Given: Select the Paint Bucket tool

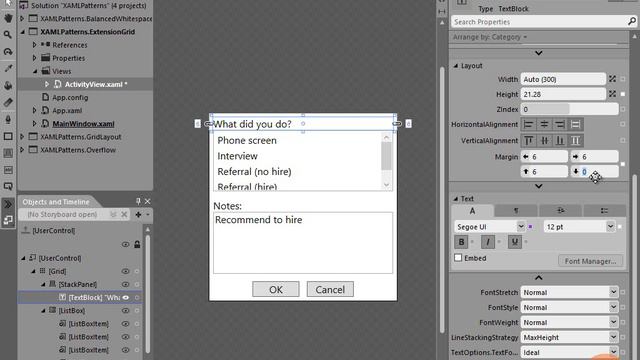Looking at the screenshot, I should pyautogui.click(x=8, y=85).
